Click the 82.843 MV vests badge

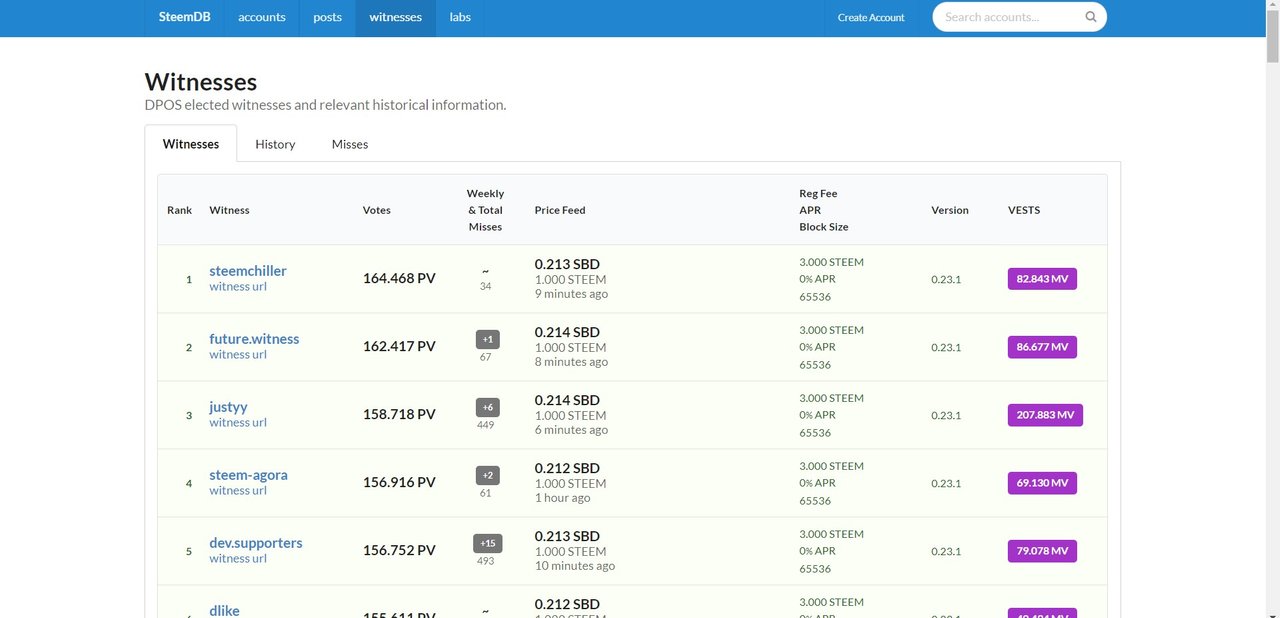coord(1041,279)
